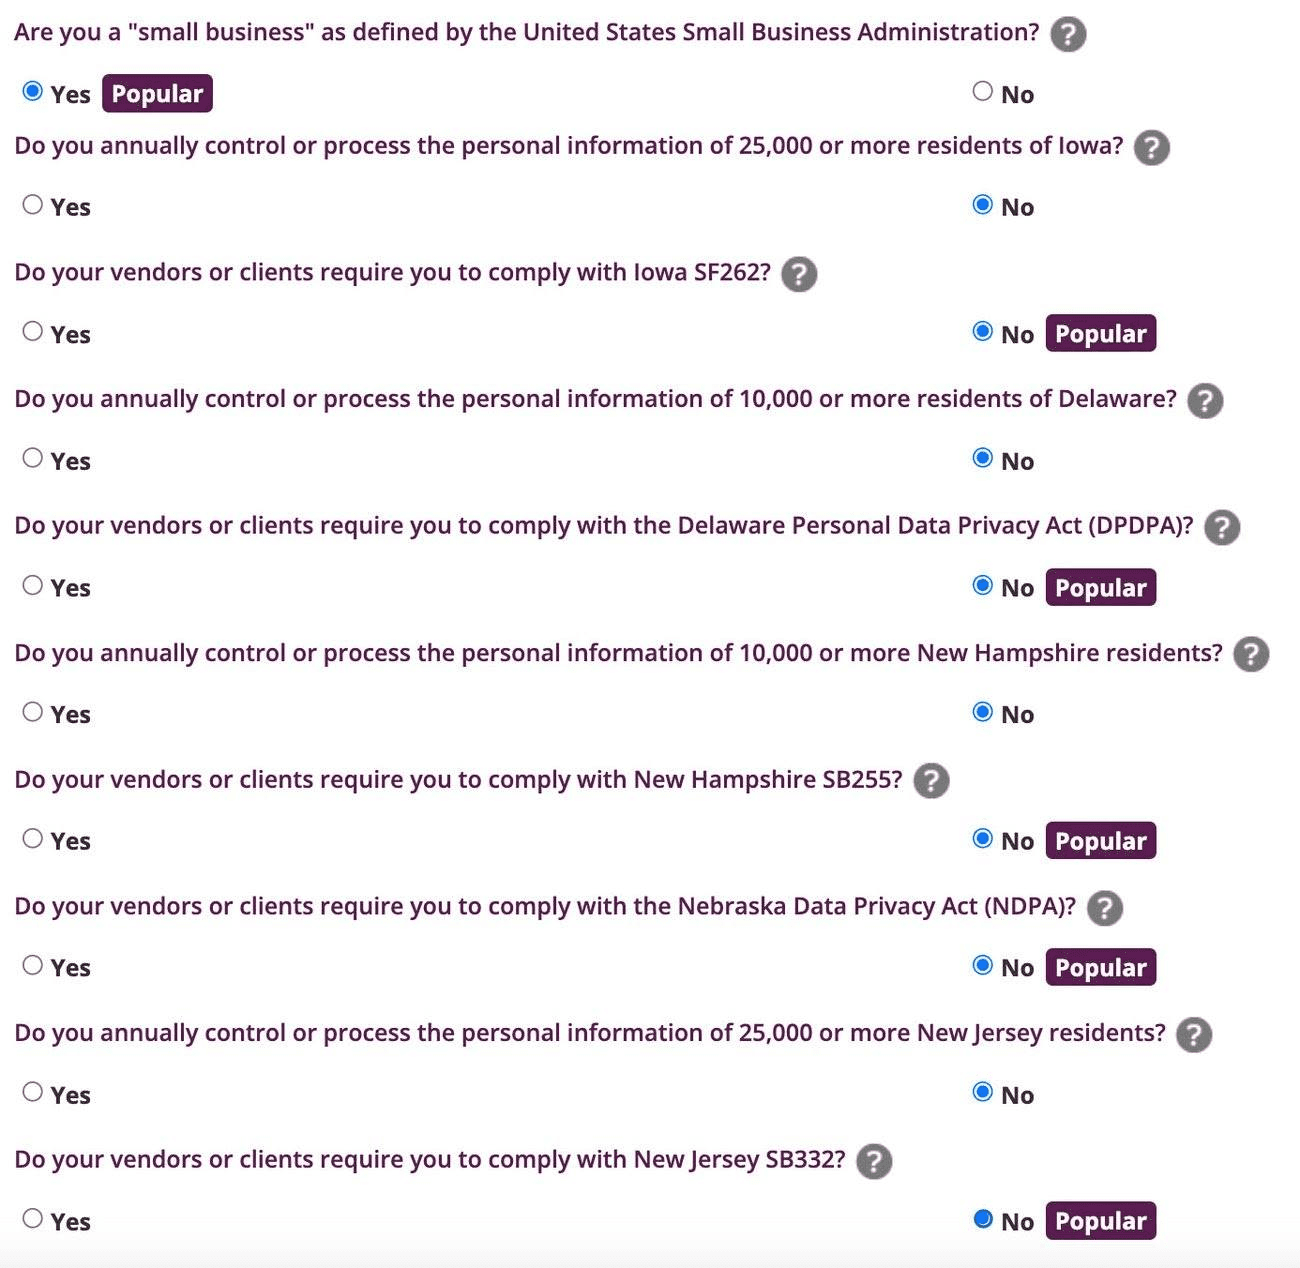Viewport: 1300px width, 1268px height.
Task: Select Yes for Nebraska NDPA compliance
Action: coord(33,966)
